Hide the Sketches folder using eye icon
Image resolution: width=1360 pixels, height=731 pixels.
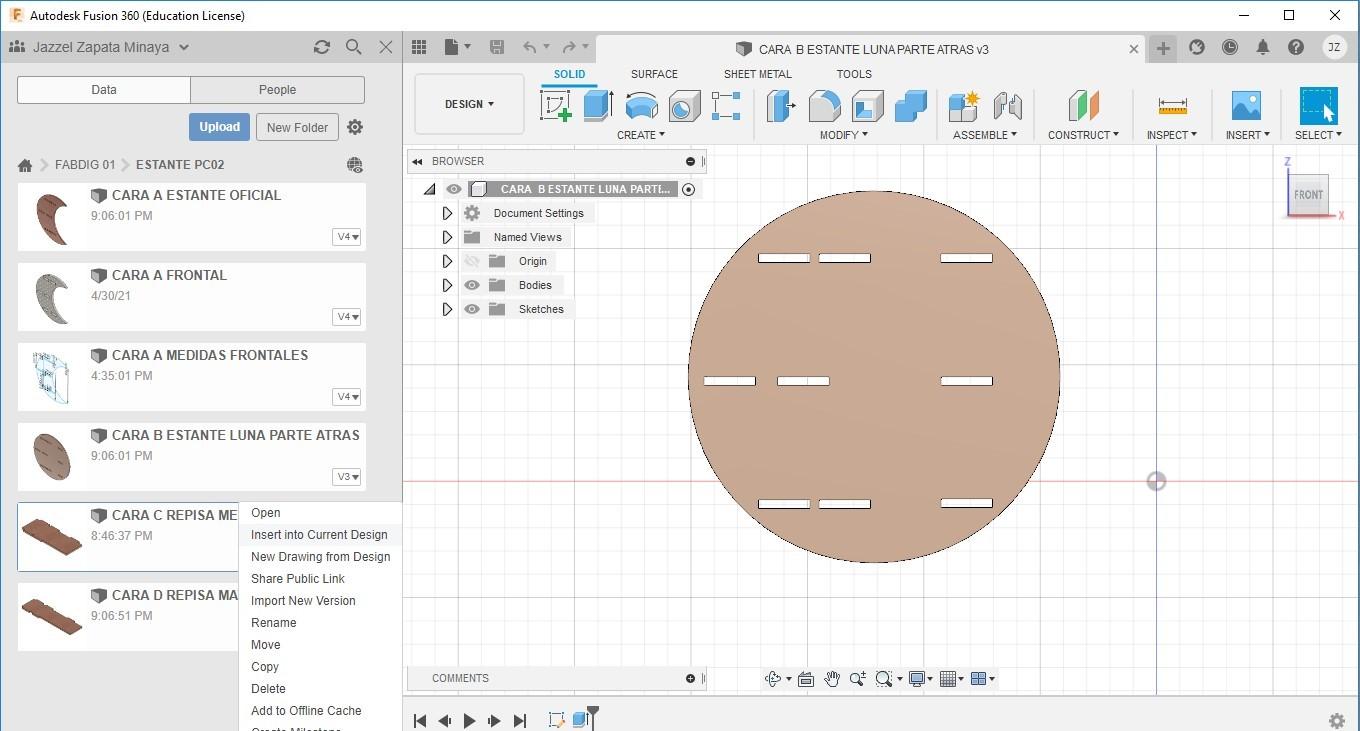click(x=472, y=309)
